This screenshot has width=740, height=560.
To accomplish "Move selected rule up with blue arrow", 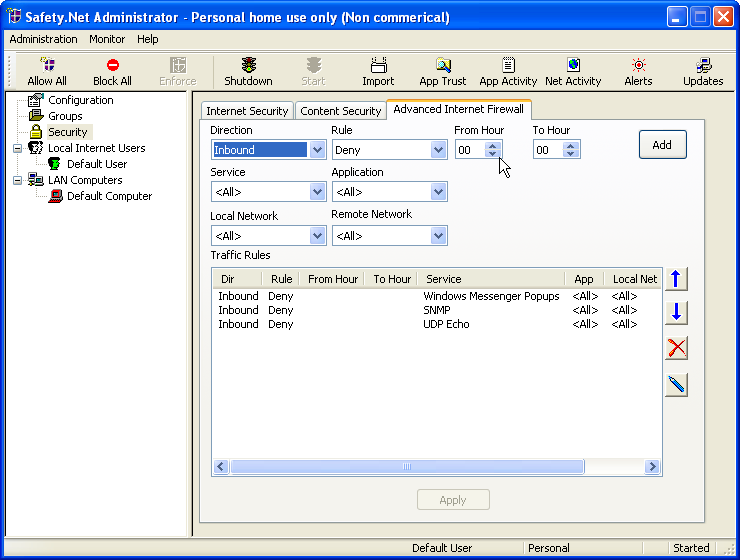I will (x=677, y=279).
